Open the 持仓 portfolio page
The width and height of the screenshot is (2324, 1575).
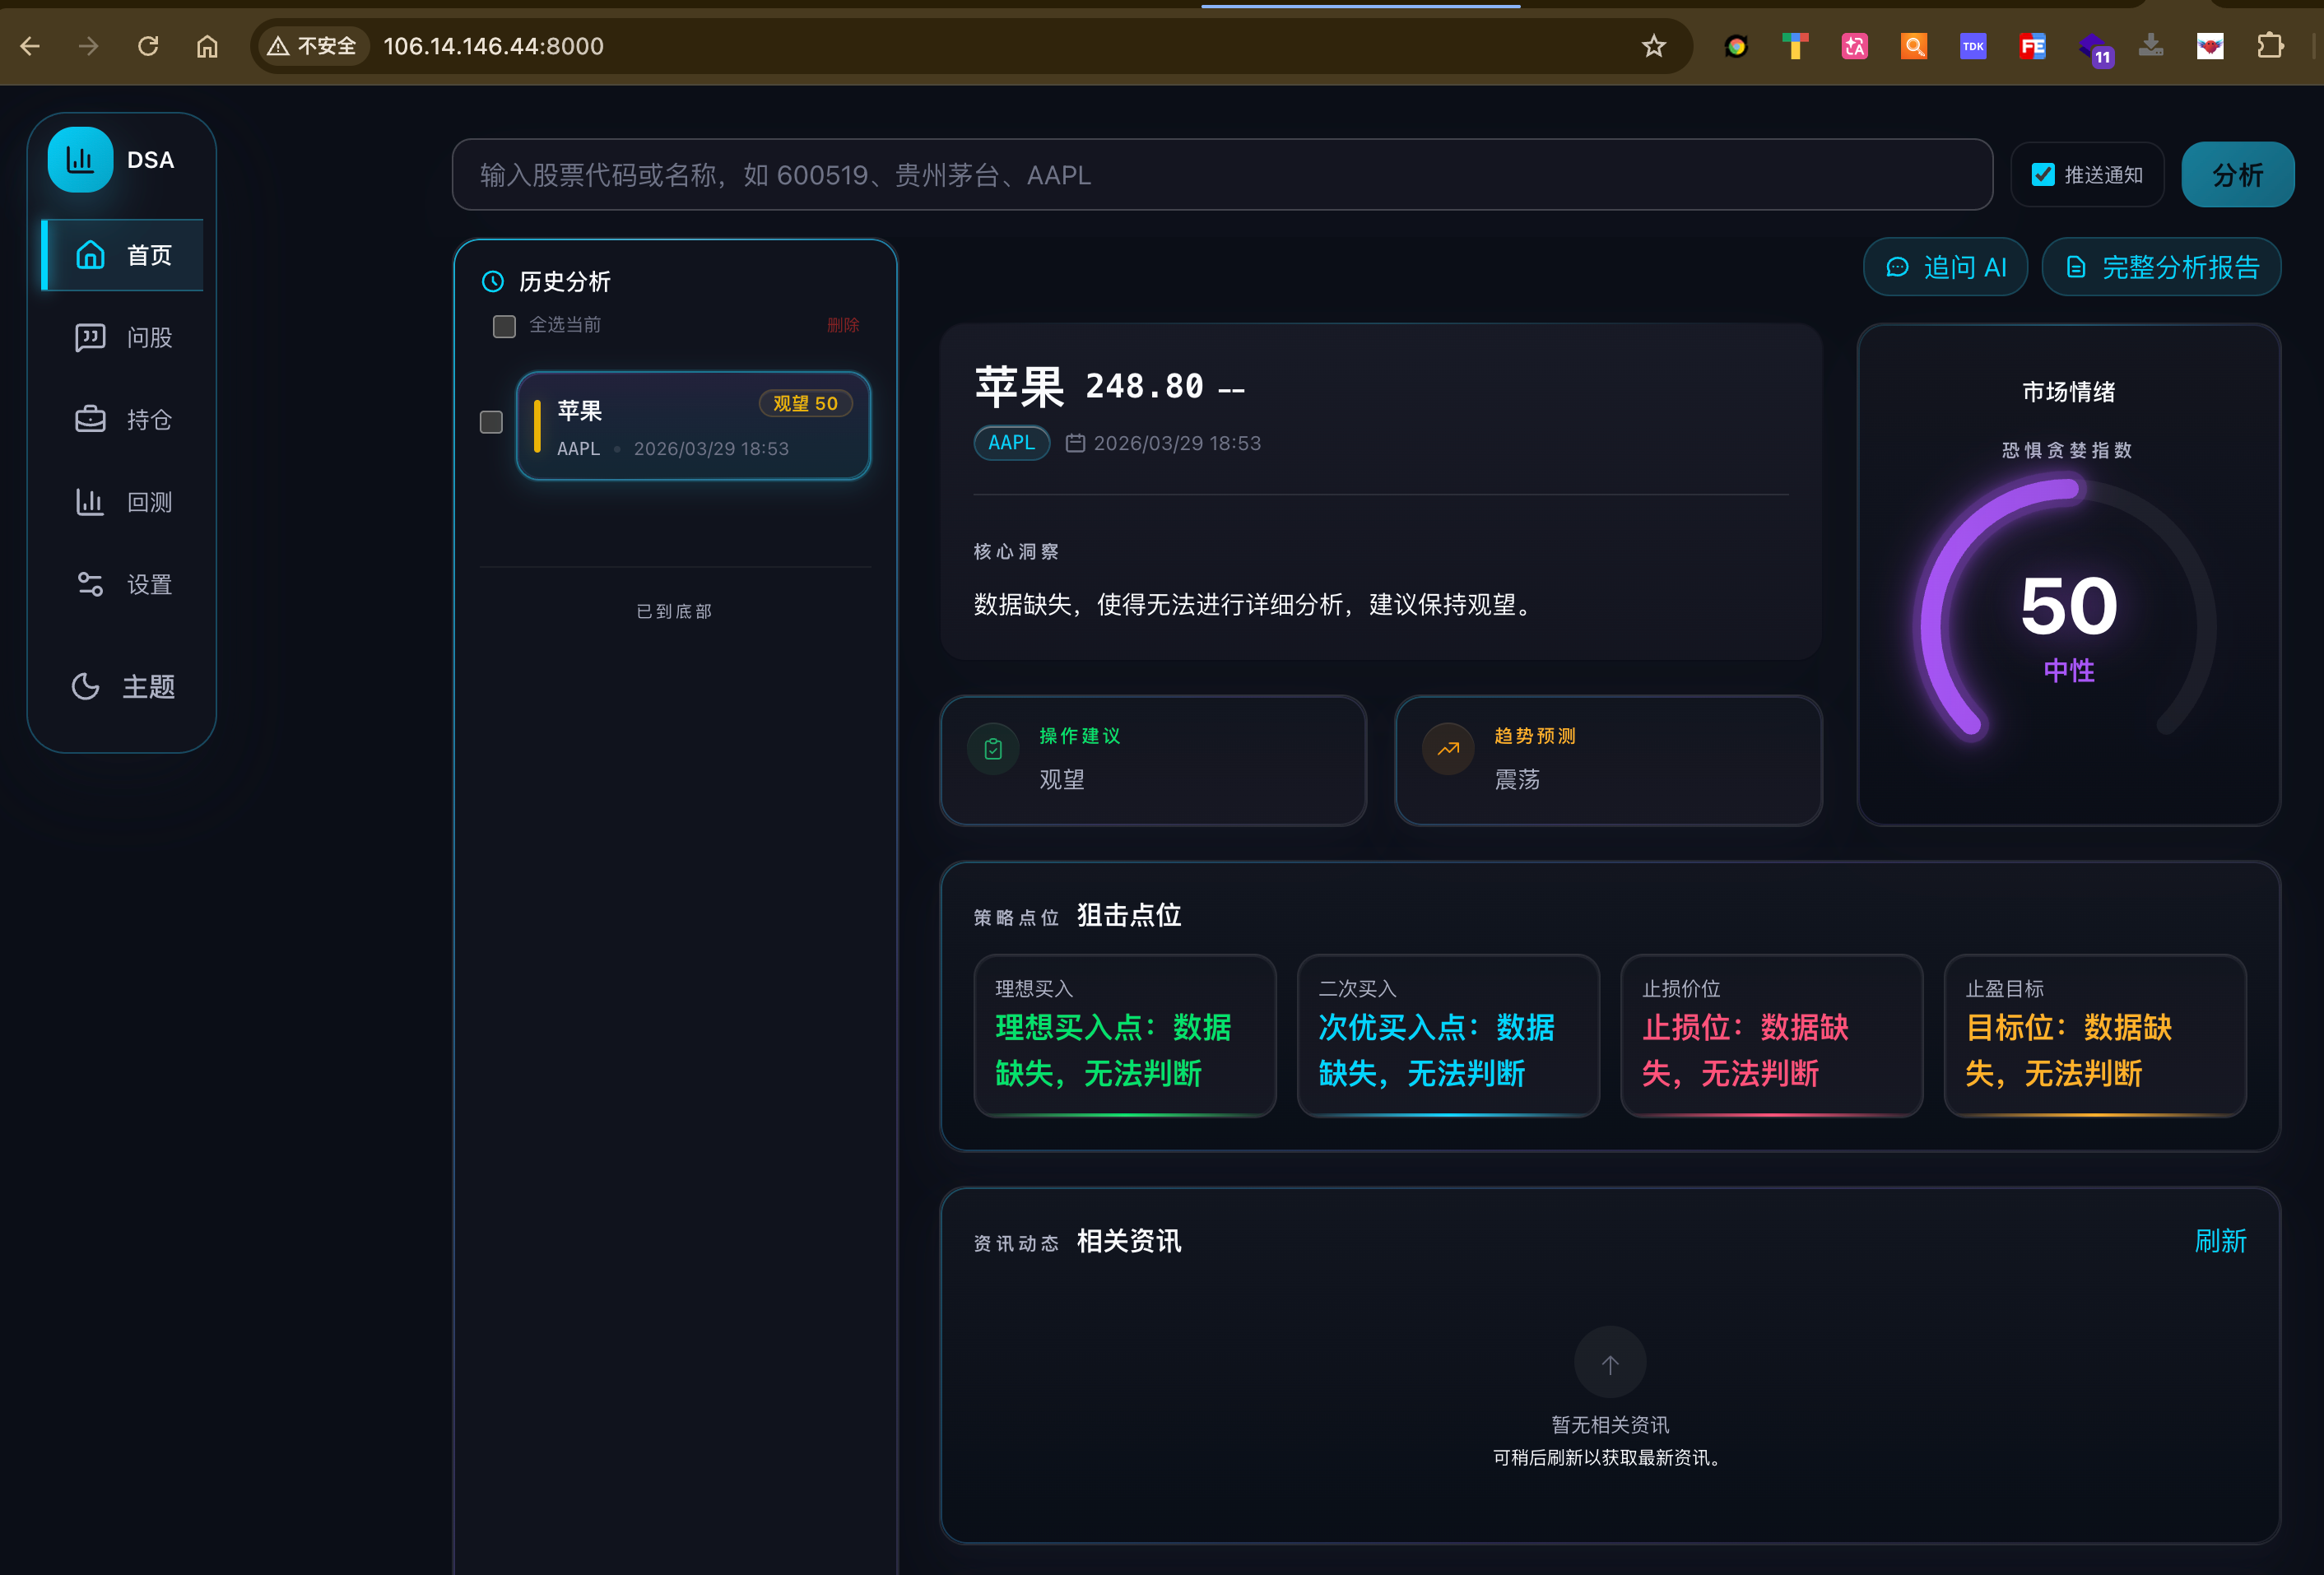(123, 420)
